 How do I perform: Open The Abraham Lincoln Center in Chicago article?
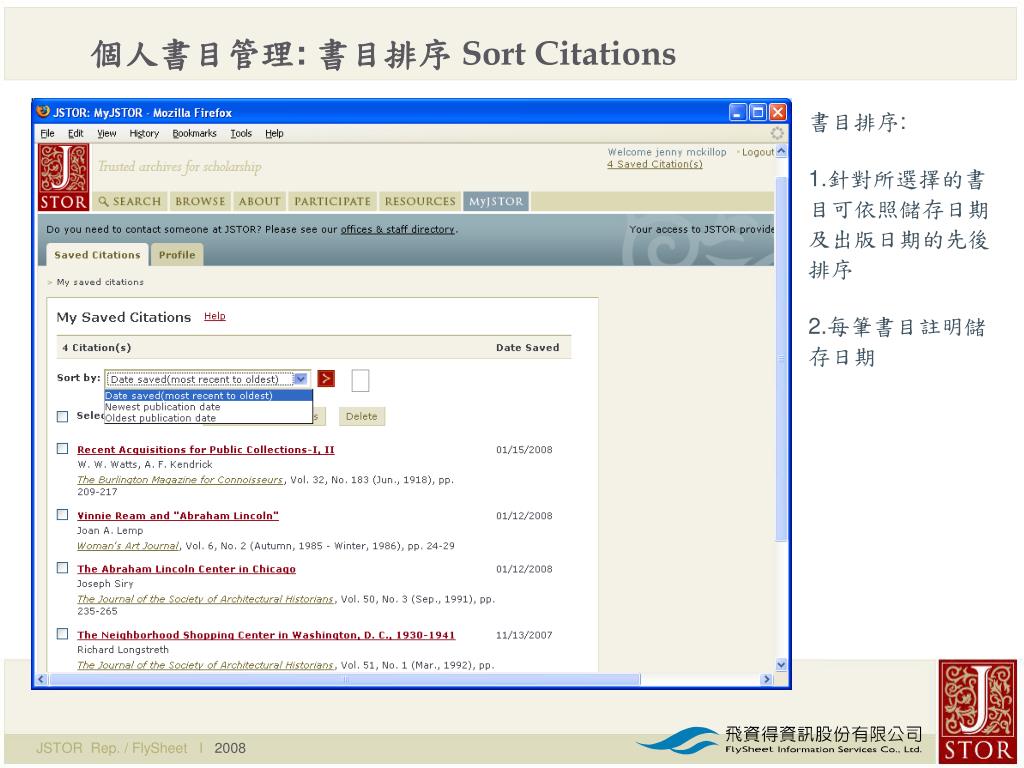[x=186, y=569]
